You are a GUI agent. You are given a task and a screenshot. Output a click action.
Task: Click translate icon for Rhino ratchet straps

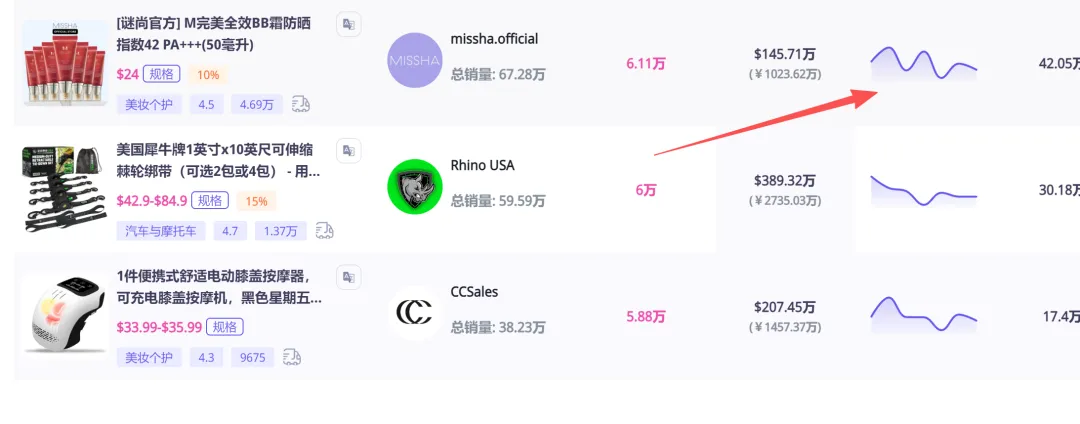[348, 151]
